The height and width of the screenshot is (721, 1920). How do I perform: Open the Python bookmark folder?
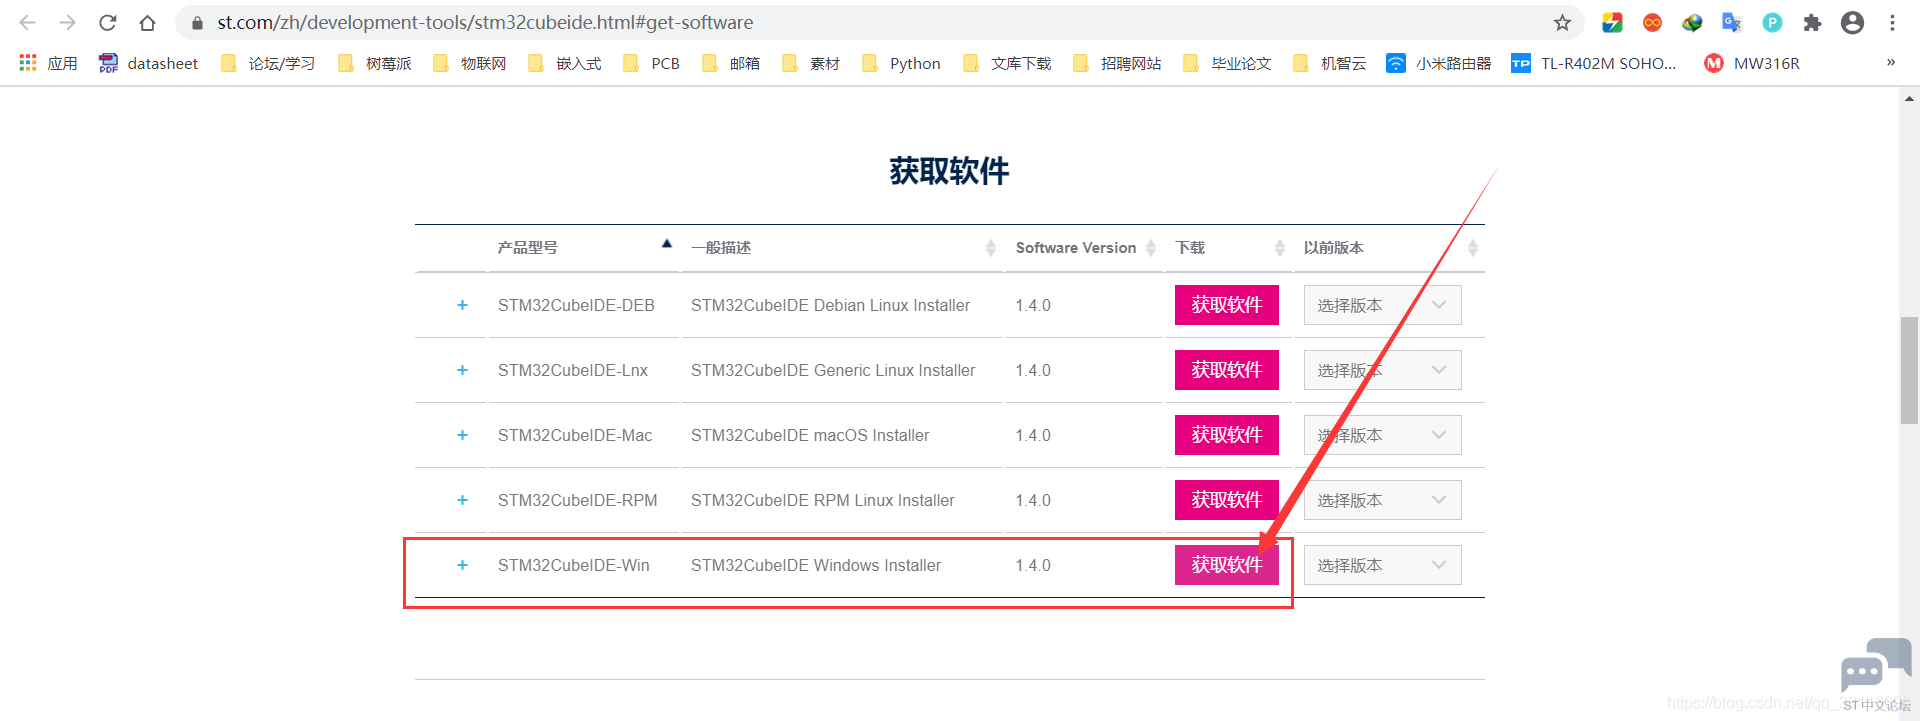click(901, 63)
